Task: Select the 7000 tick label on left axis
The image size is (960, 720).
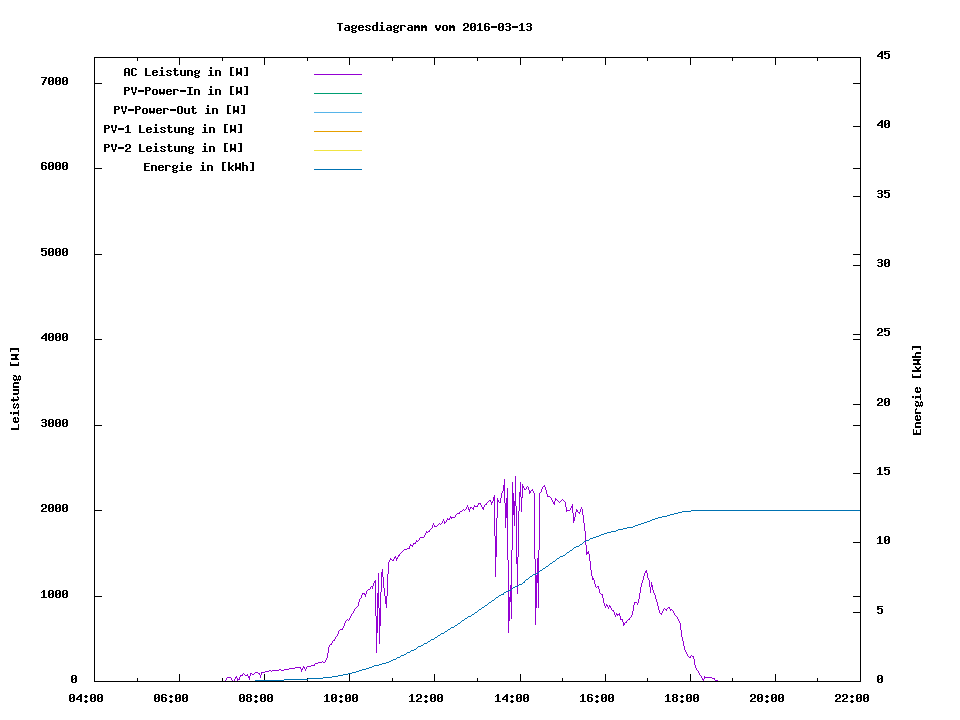Action: coord(54,81)
